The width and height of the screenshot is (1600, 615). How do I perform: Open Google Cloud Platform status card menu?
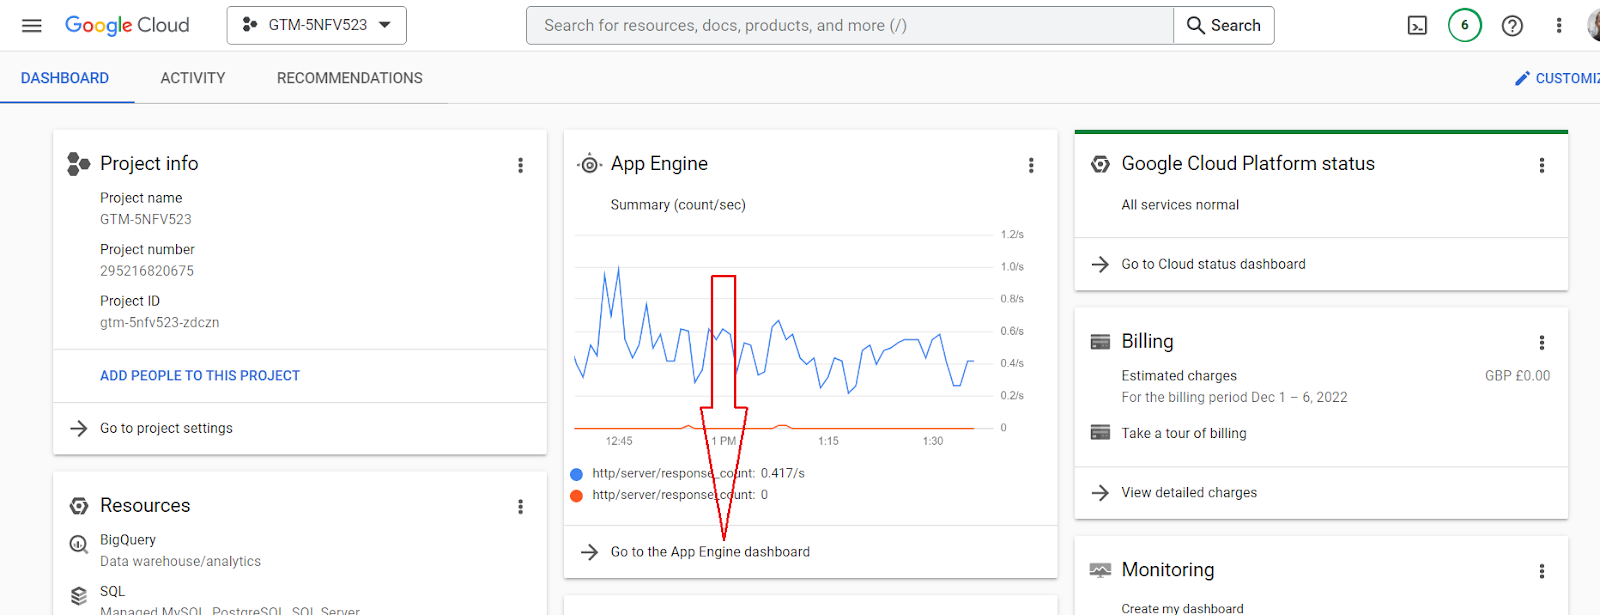click(1541, 165)
